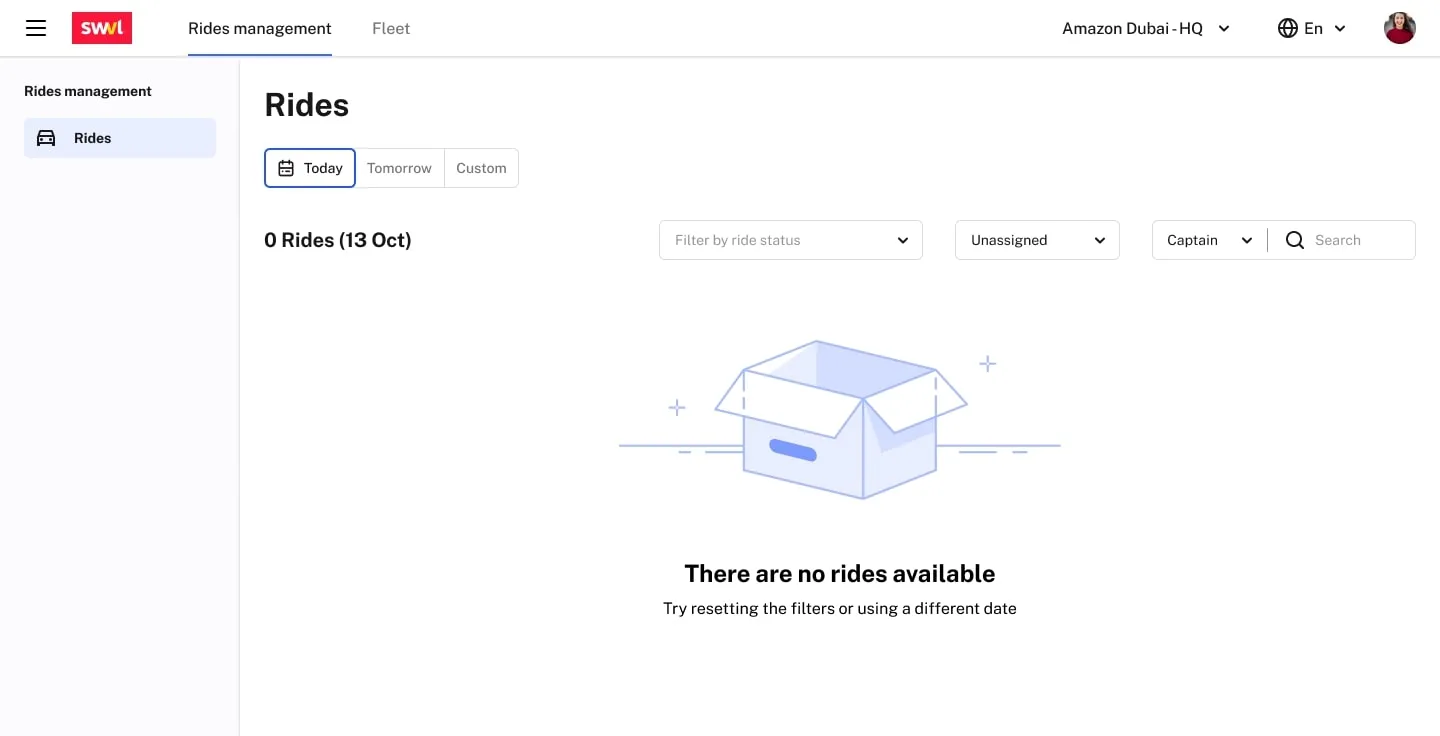Expand the Filter by ride status dropdown
This screenshot has height=736, width=1440.
(x=790, y=240)
